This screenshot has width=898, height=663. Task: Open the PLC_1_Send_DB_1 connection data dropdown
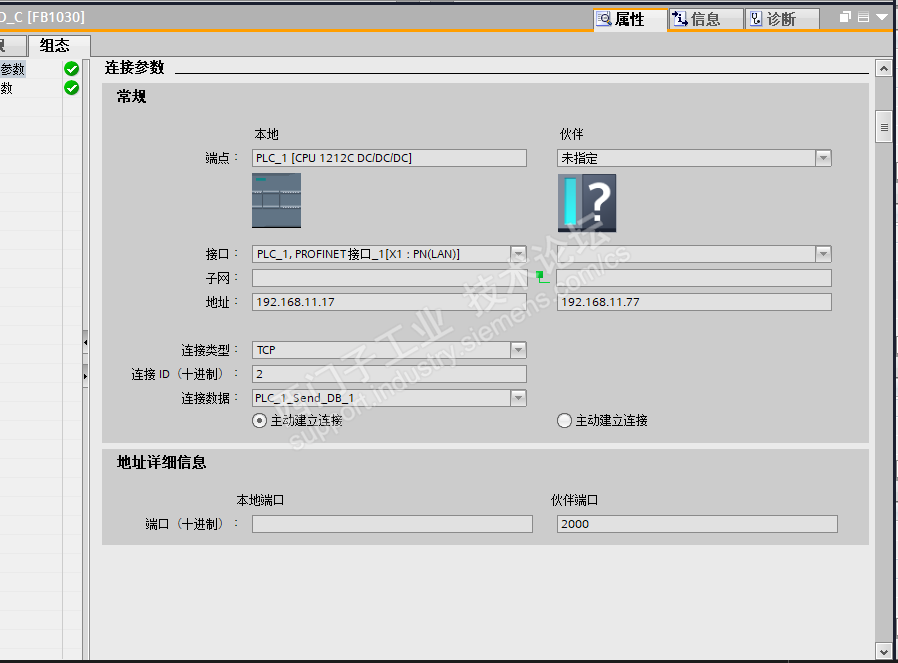click(518, 398)
